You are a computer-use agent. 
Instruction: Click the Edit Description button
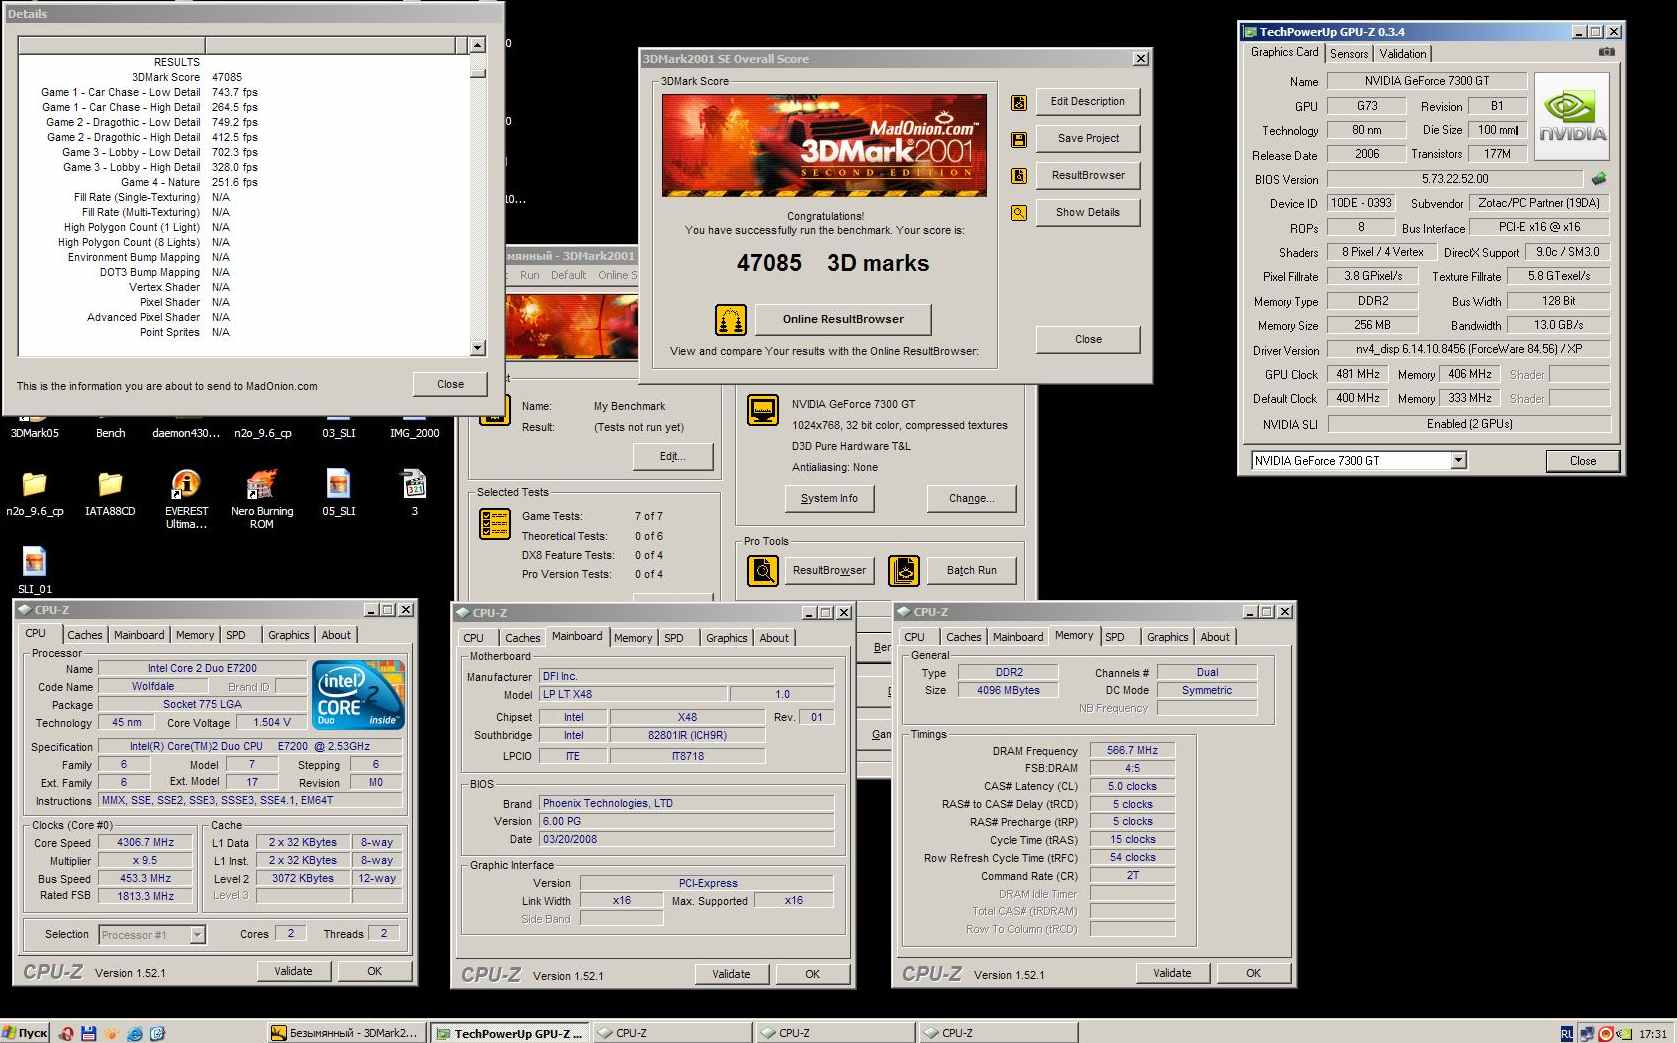coord(1088,102)
